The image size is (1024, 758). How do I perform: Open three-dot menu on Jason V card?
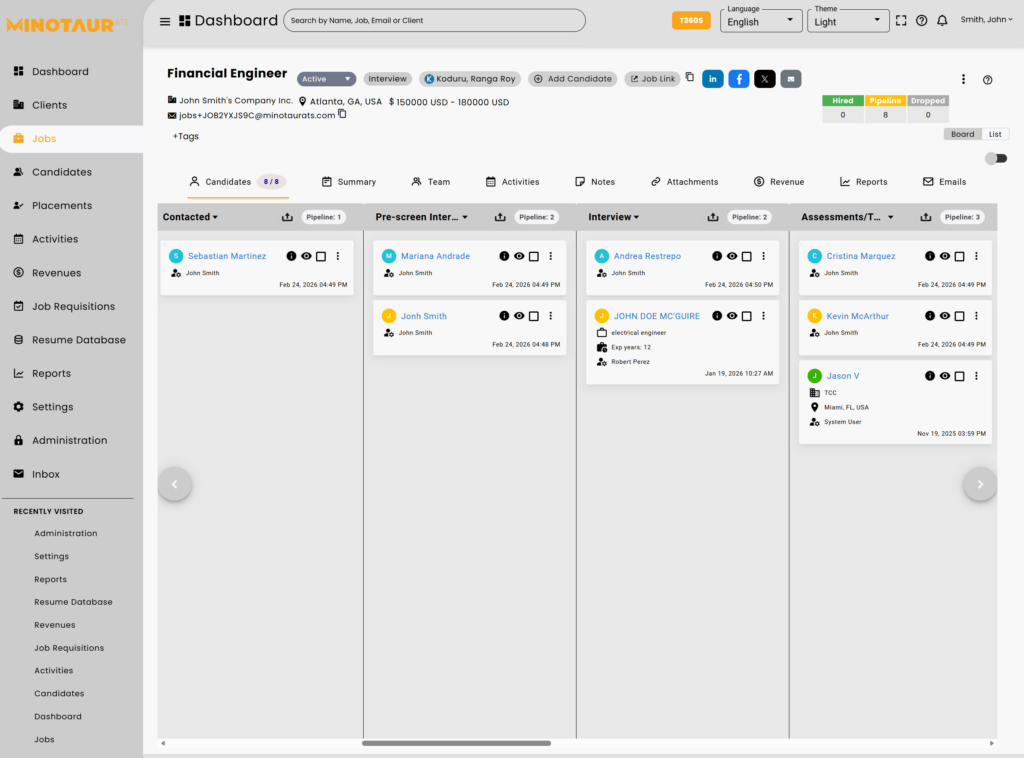[x=976, y=376]
